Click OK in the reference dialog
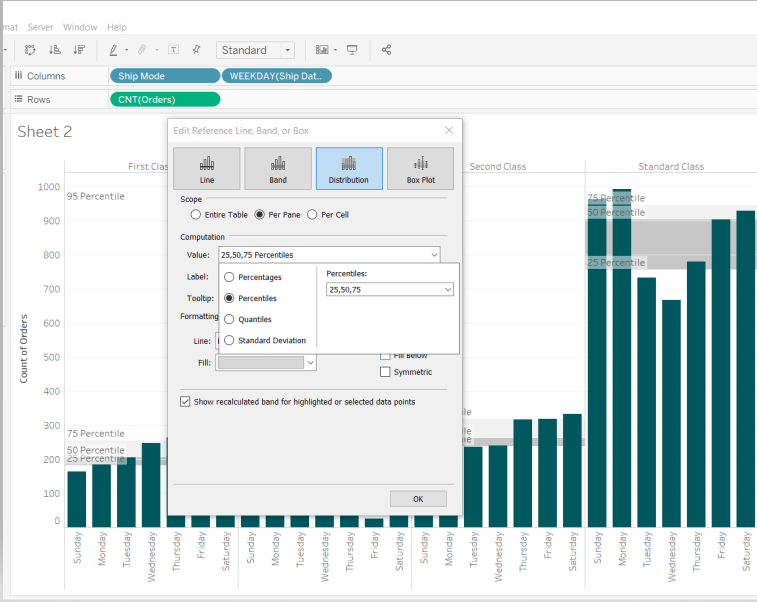Screen dimensions: 757x602 pos(418,499)
